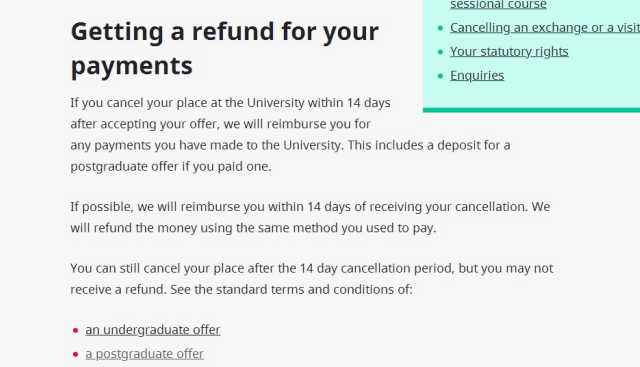
Task: Click the dark green bar under contents panel
Action: pyautogui.click(x=531, y=110)
